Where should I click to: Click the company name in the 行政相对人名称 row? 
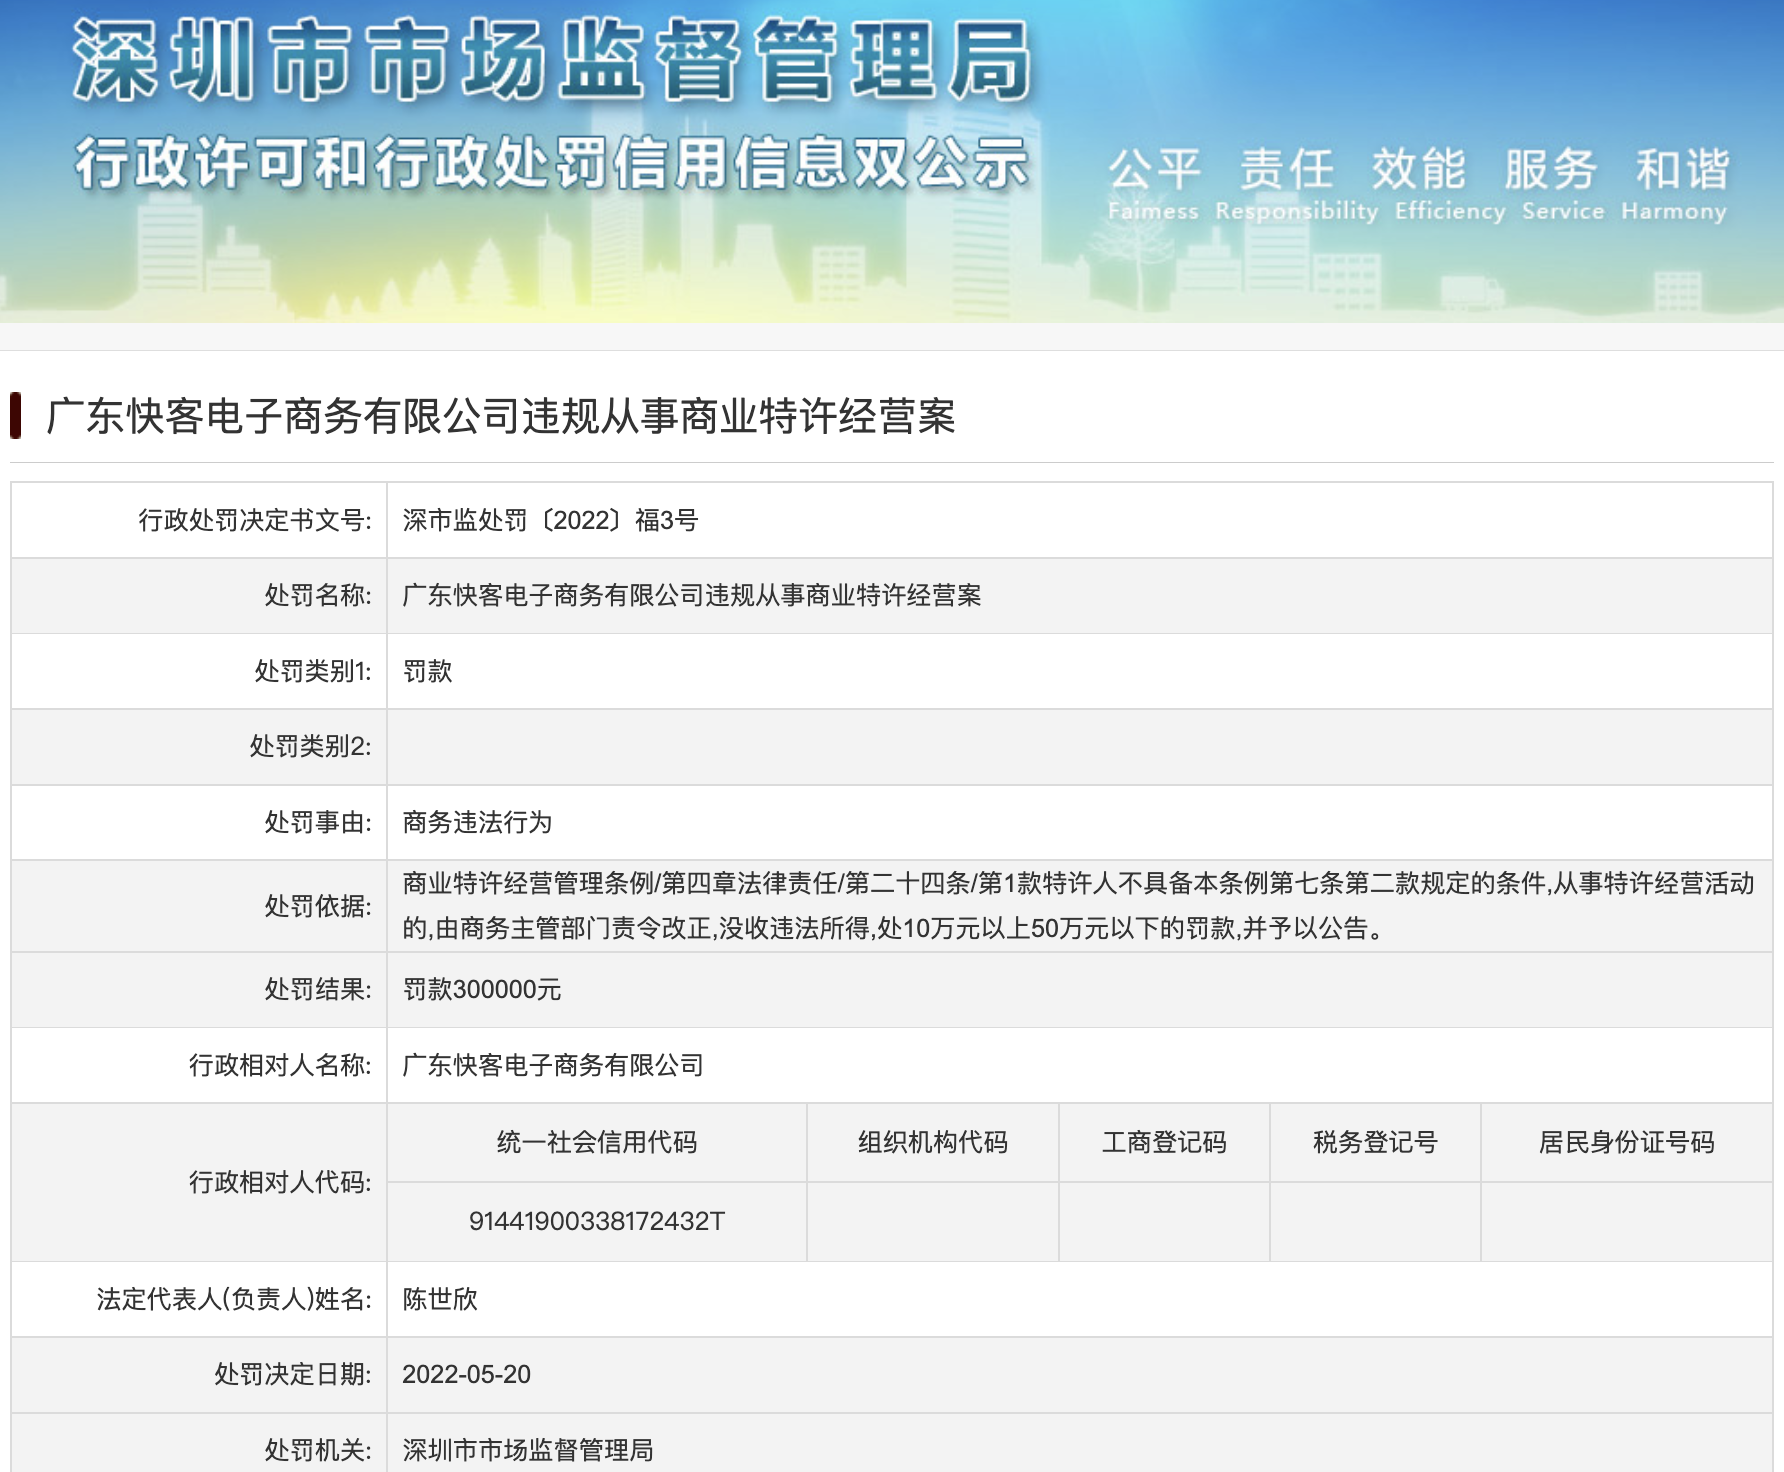(553, 1065)
